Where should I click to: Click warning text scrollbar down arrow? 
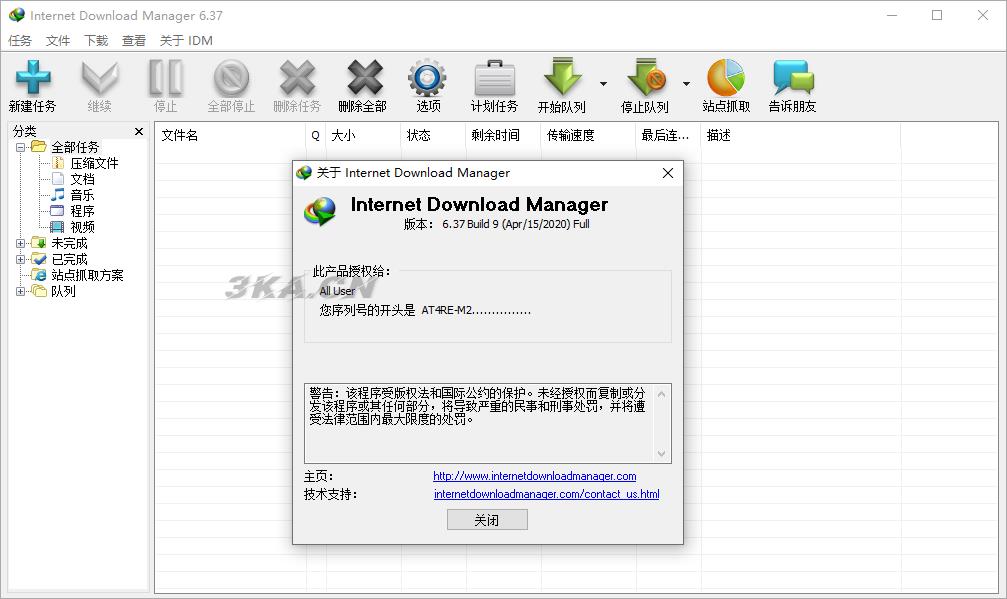coord(661,453)
